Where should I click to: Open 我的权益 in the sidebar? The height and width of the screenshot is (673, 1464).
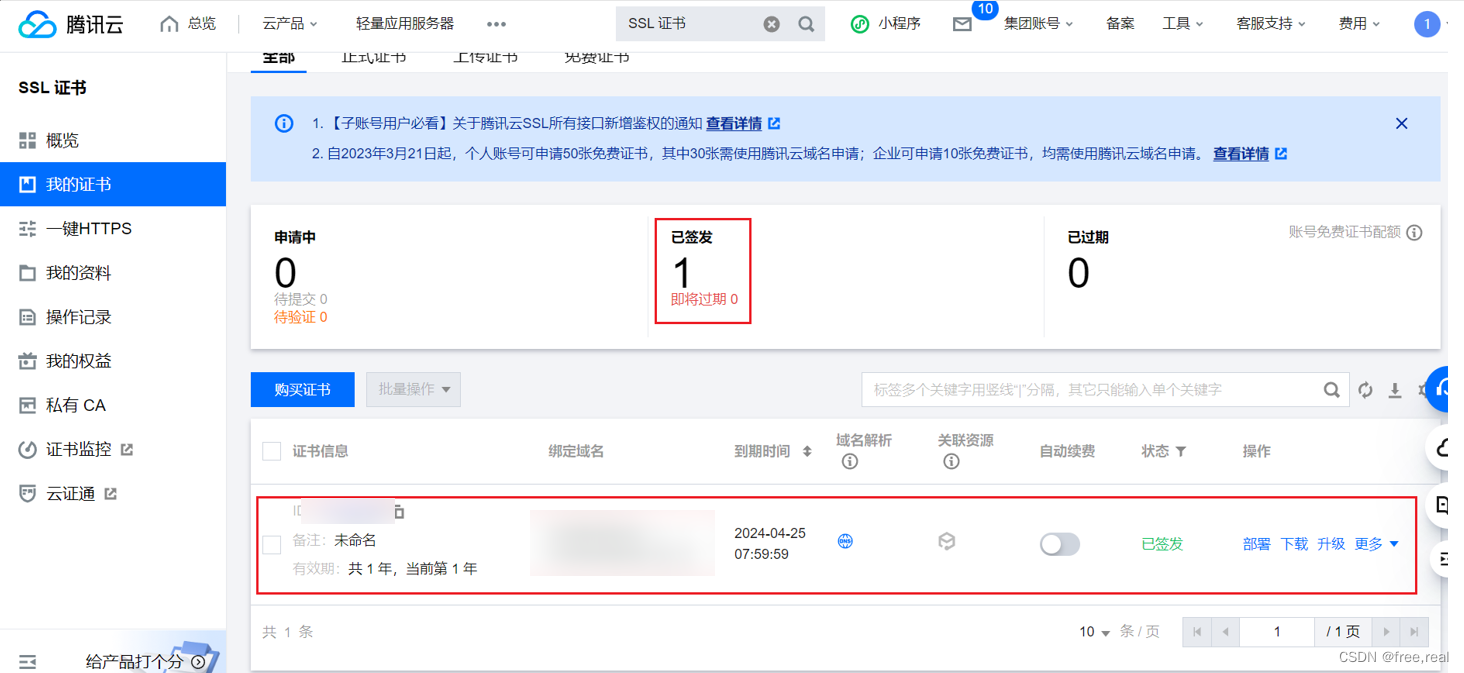tap(113, 361)
